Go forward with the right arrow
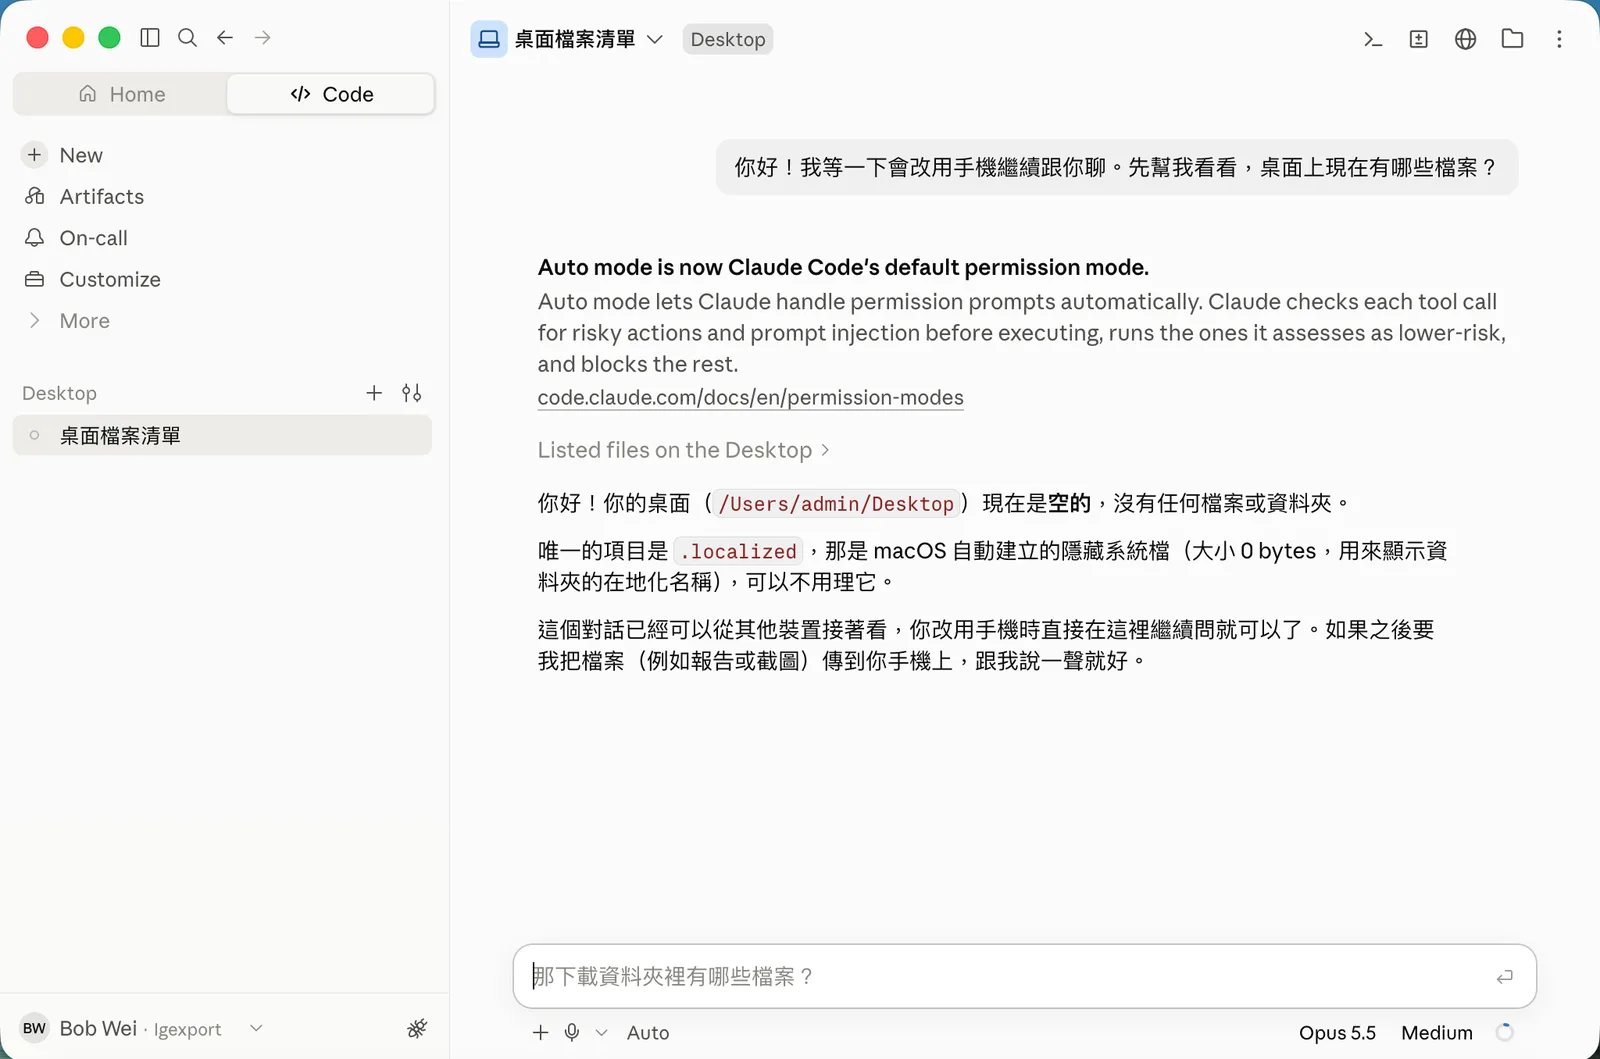Screen dimensions: 1600x1059 [x=263, y=38]
